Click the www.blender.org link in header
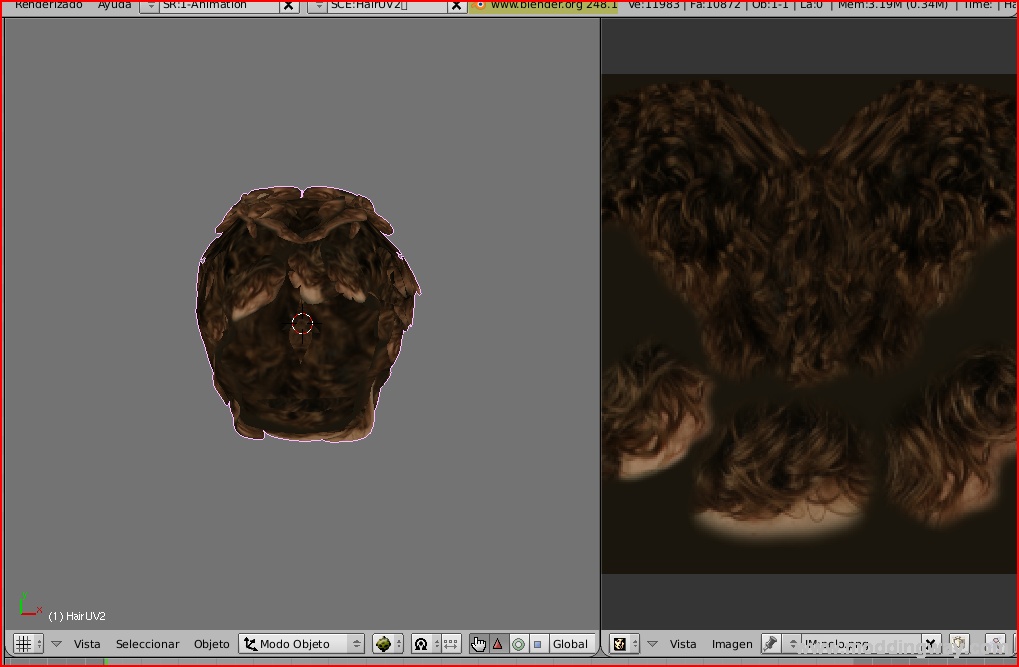The image size is (1019, 667). tap(552, 5)
